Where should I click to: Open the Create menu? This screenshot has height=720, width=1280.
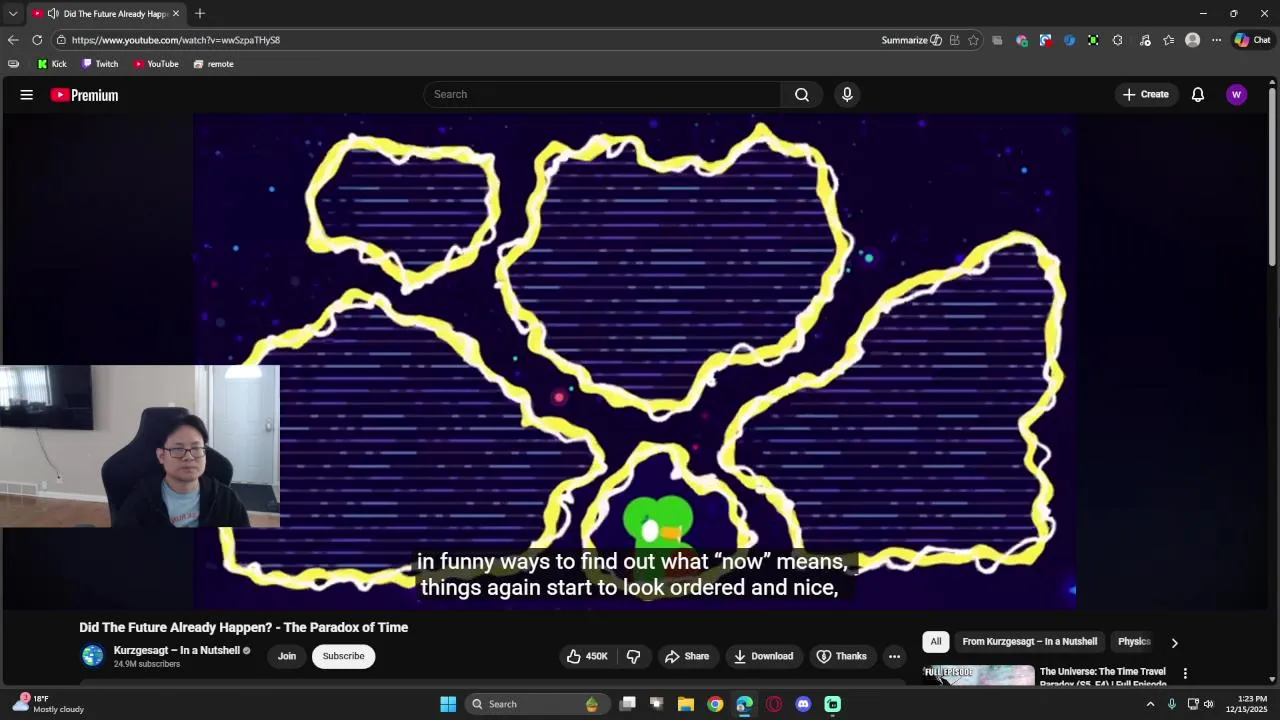[1146, 94]
